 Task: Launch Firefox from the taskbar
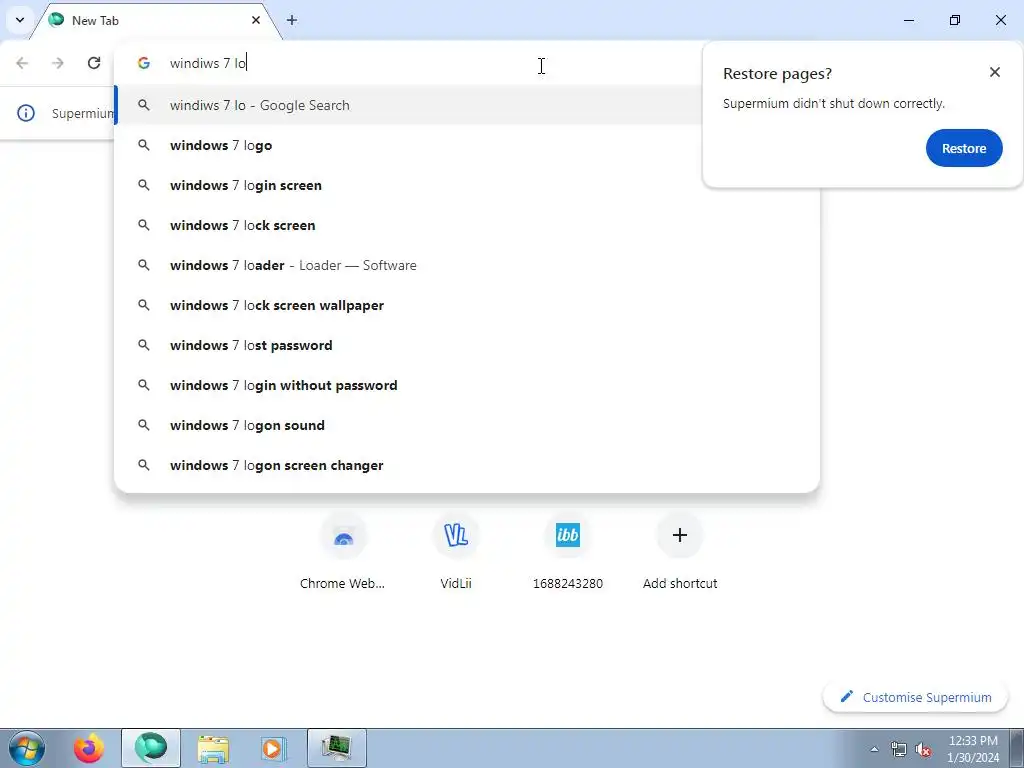89,748
